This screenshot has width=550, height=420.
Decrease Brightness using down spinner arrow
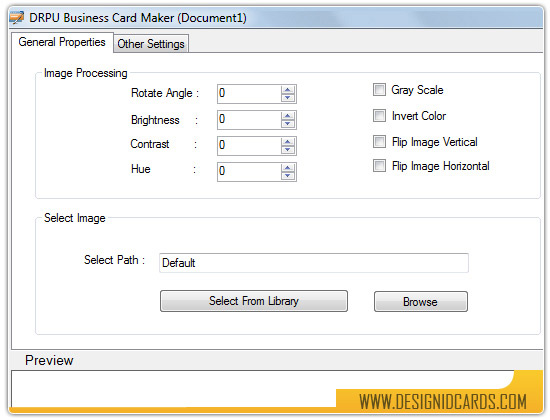point(287,124)
